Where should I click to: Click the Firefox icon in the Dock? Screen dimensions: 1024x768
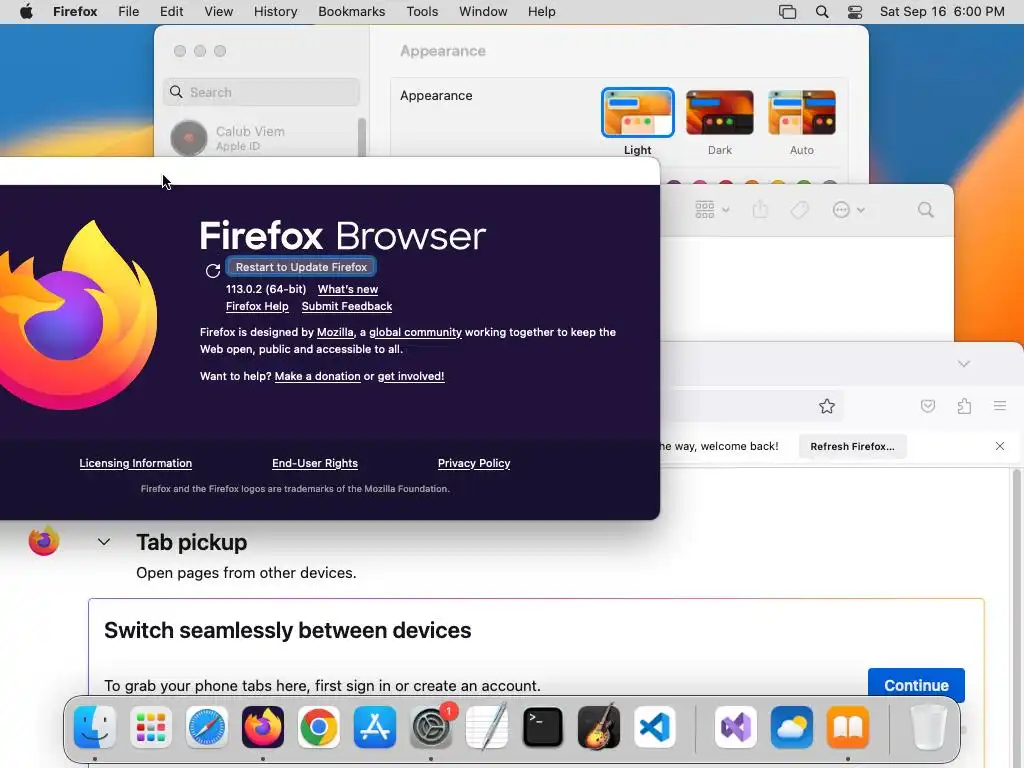tap(263, 727)
